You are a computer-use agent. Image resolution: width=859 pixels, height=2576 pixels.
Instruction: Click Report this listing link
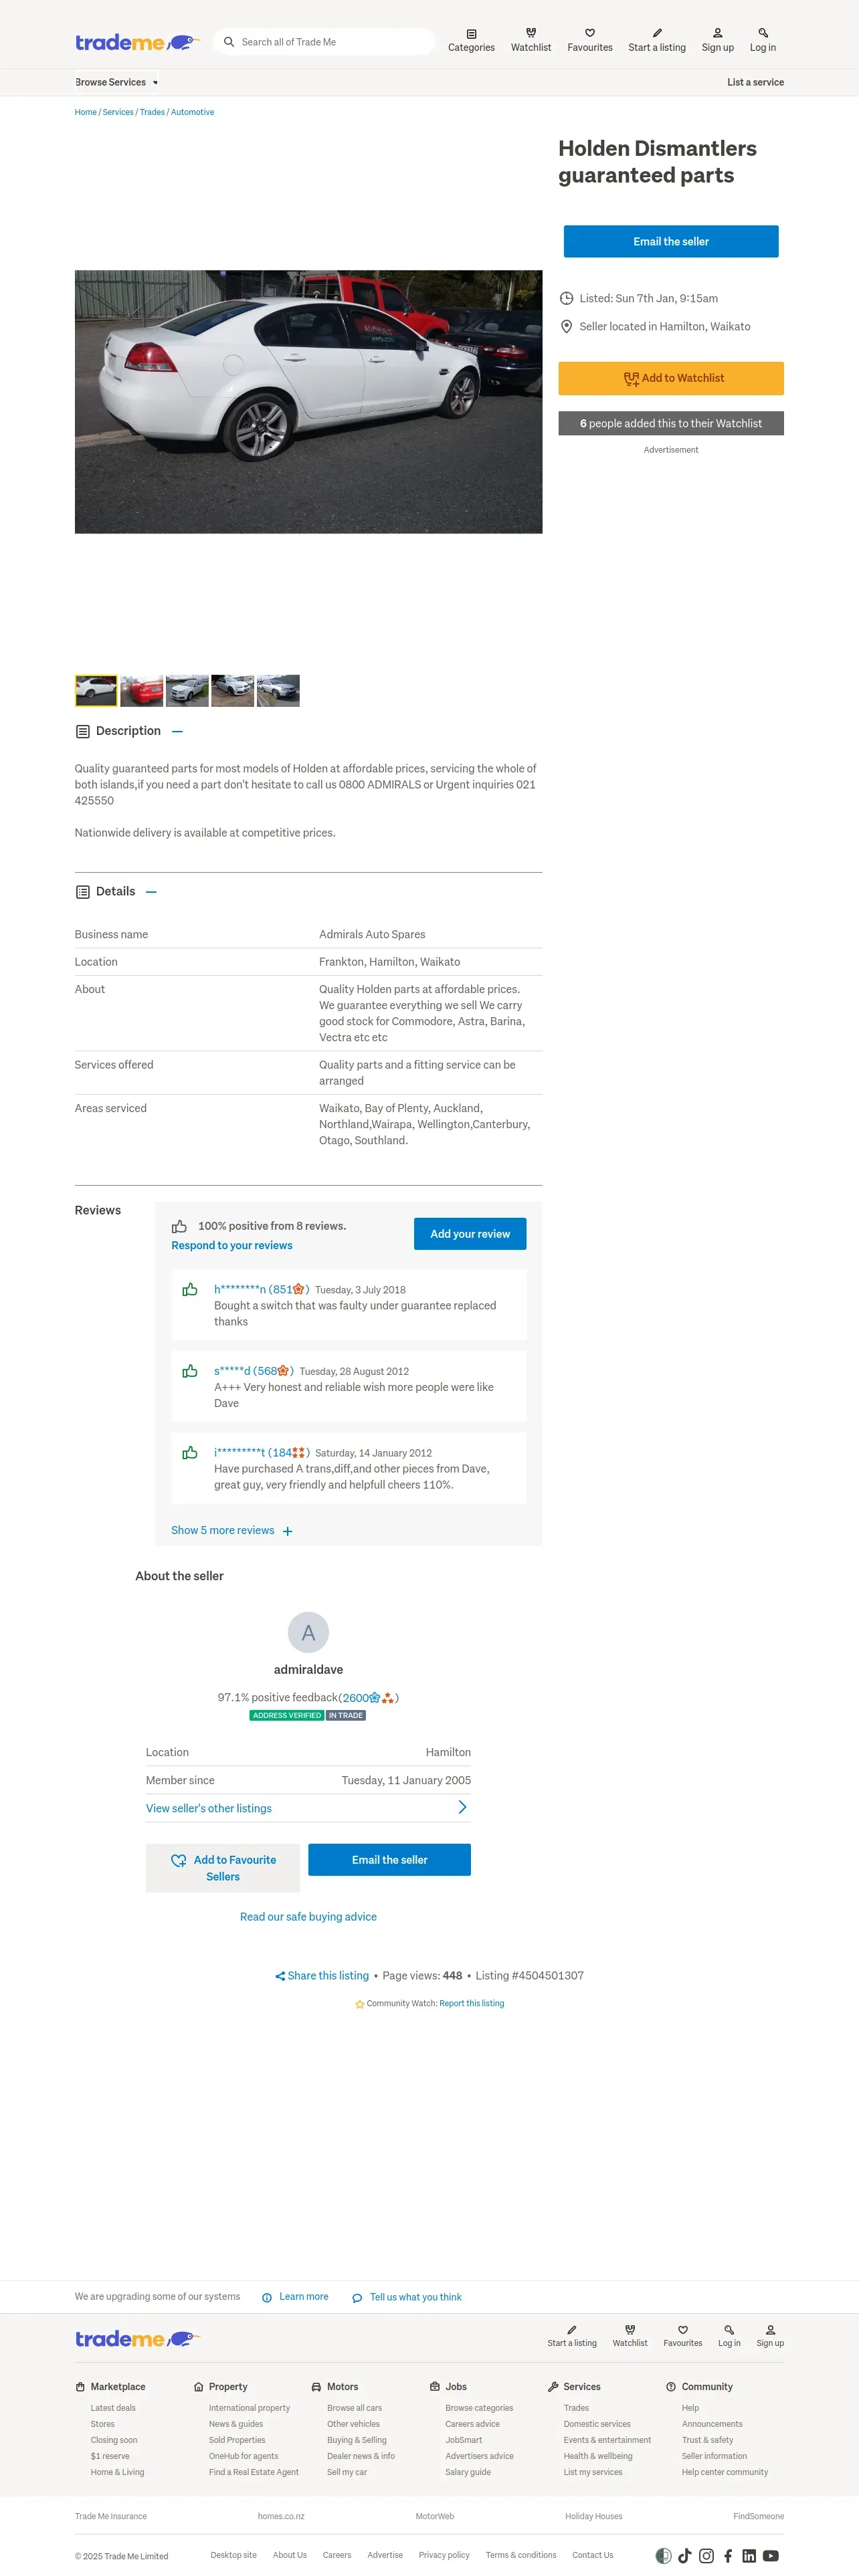tap(471, 2003)
